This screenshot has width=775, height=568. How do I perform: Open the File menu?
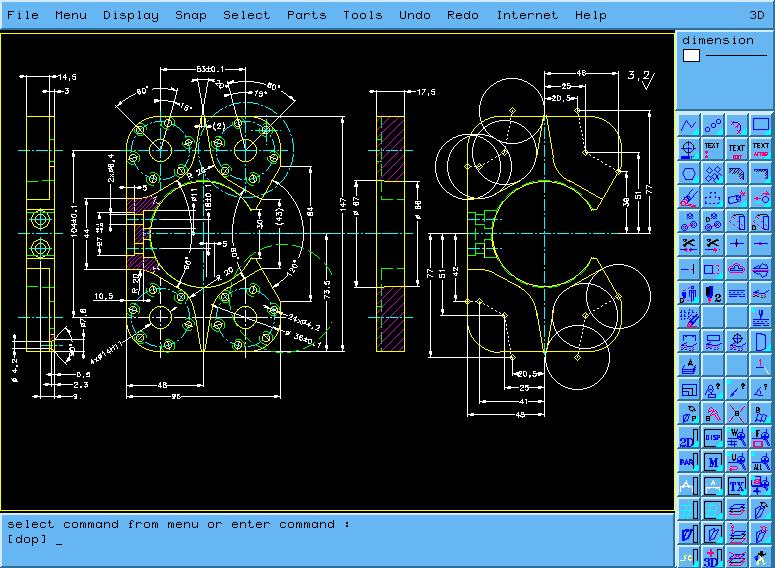click(x=23, y=15)
